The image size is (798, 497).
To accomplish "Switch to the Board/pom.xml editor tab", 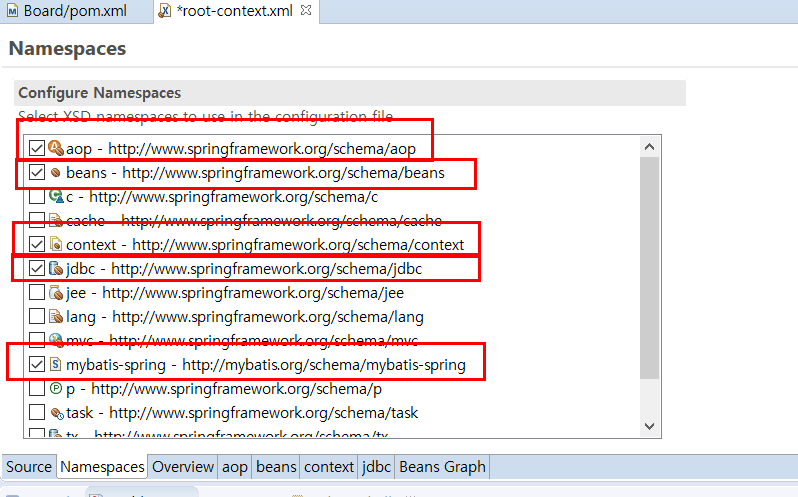I will 76,11.
